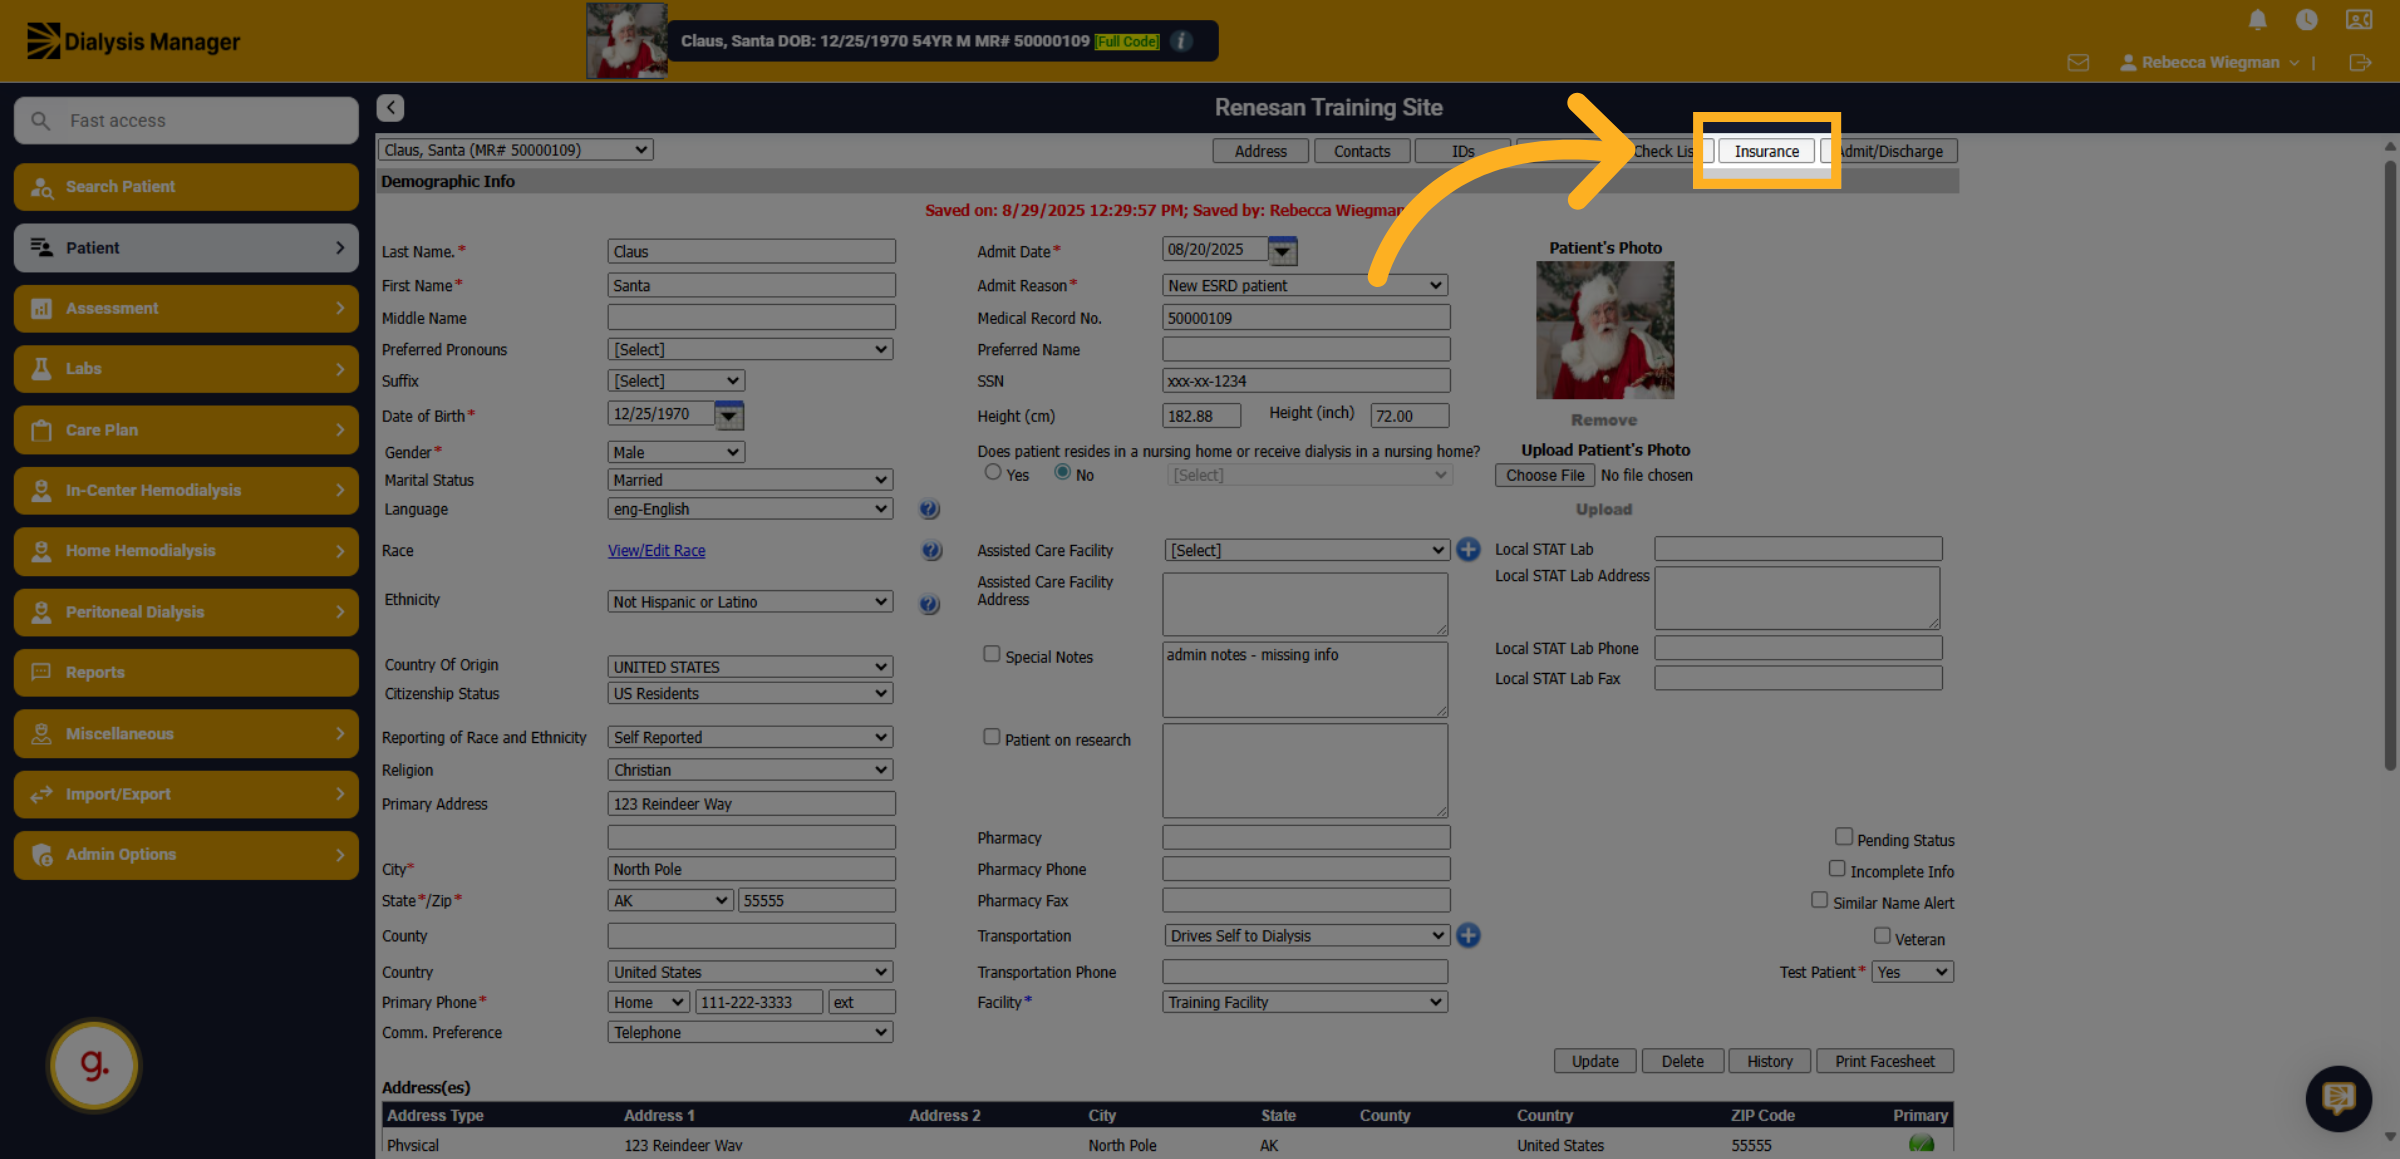
Task: Open the mail envelope icon
Action: click(x=2078, y=63)
